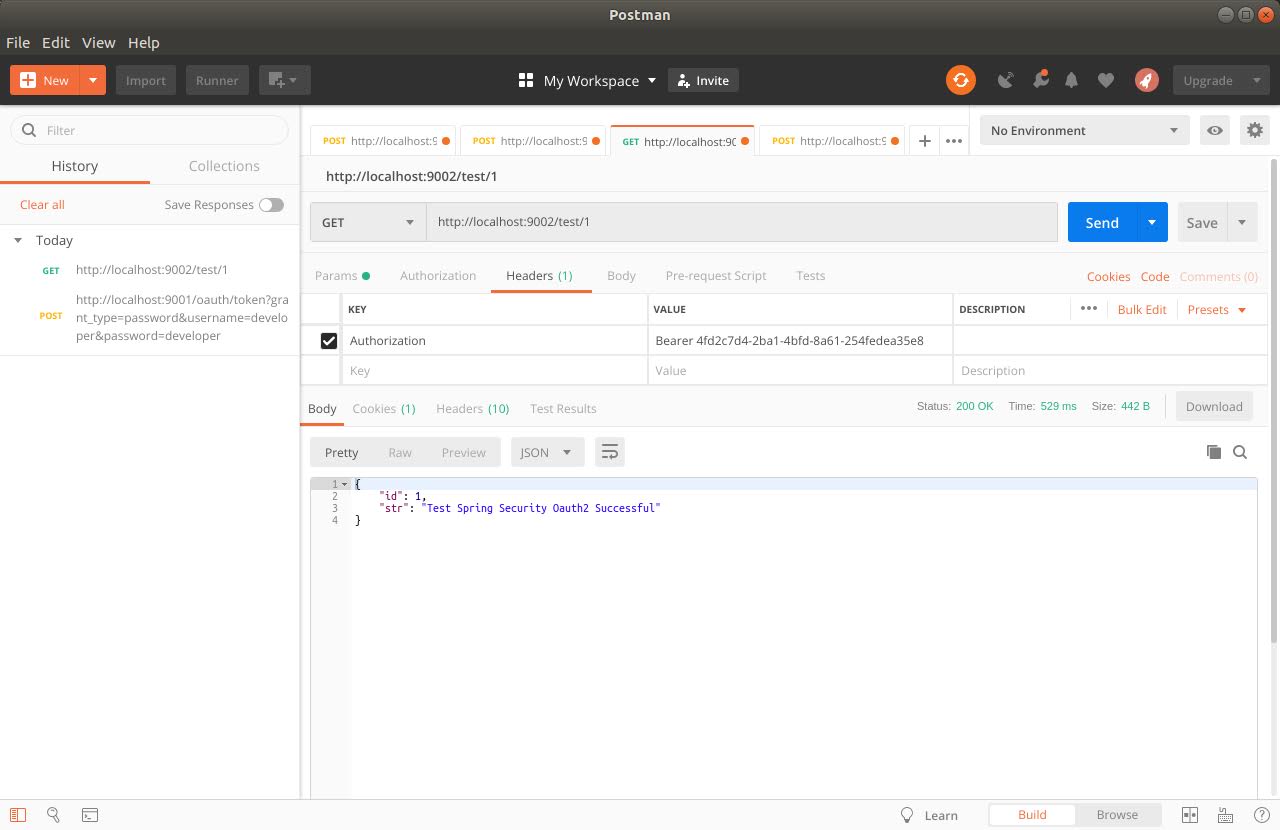This screenshot has height=830, width=1280.
Task: Open the Save button dropdown arrow
Action: [x=1242, y=222]
